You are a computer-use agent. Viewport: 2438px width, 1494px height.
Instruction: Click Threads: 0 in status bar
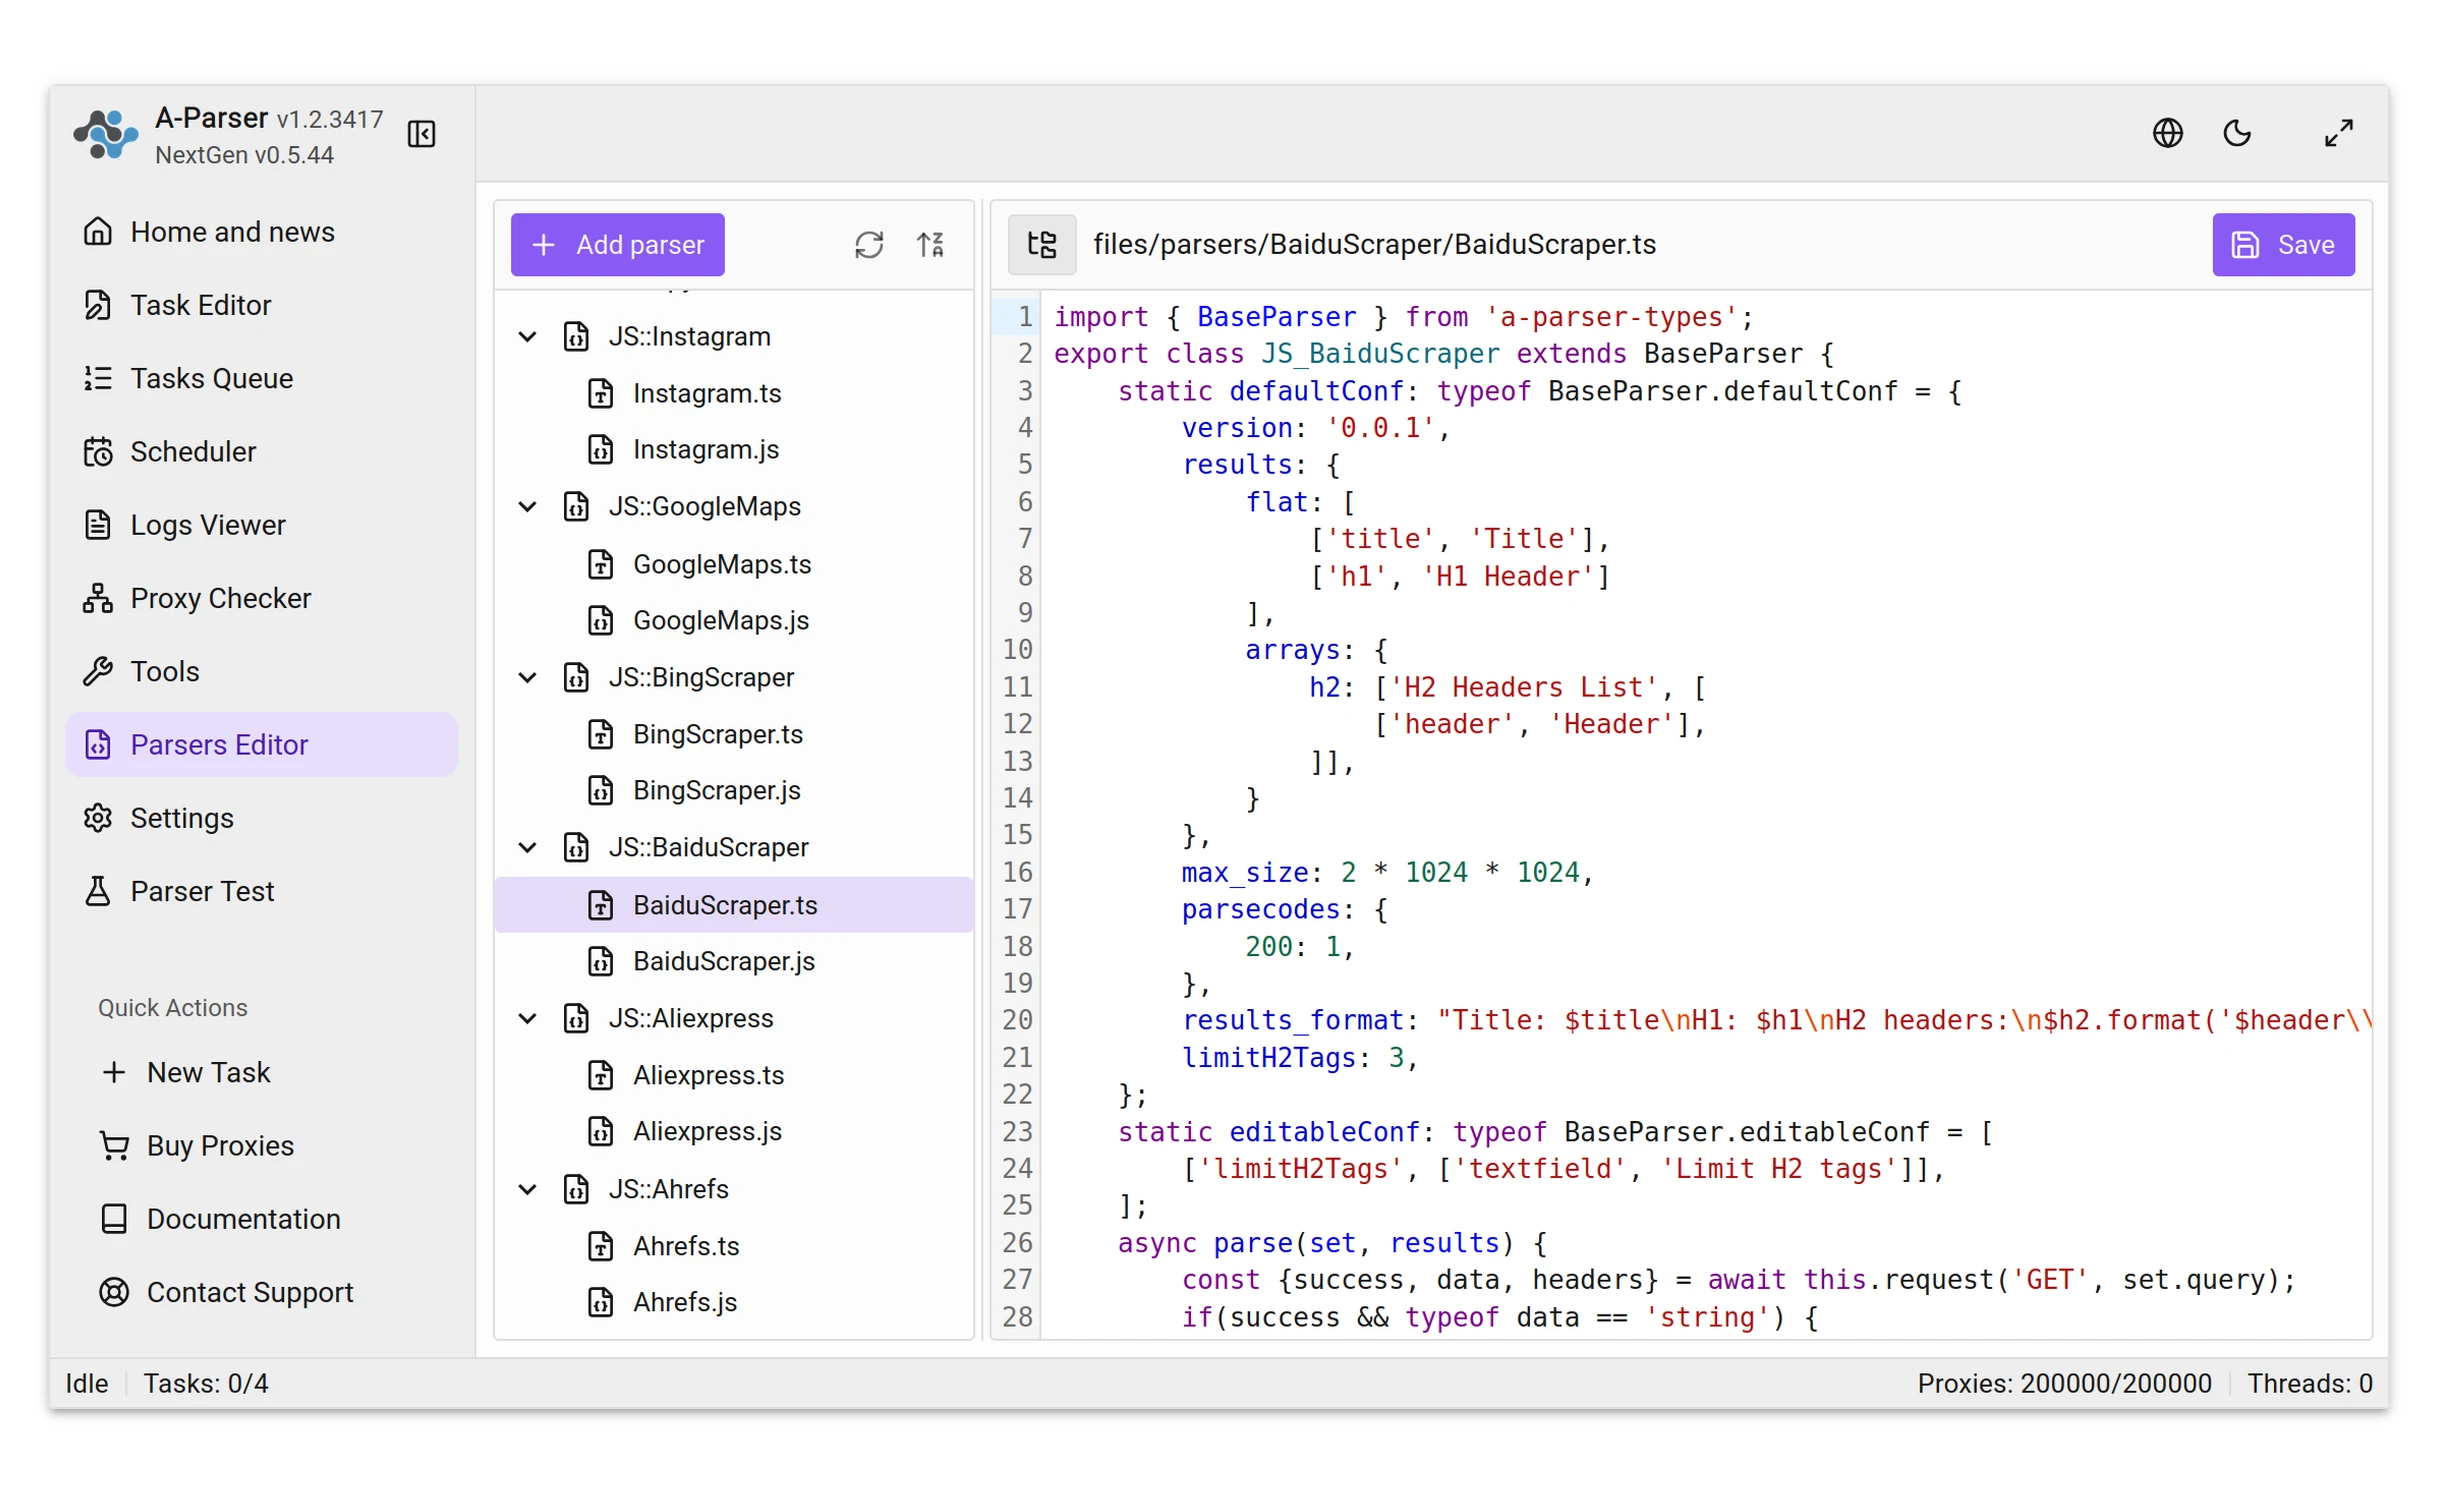tap(2309, 1383)
